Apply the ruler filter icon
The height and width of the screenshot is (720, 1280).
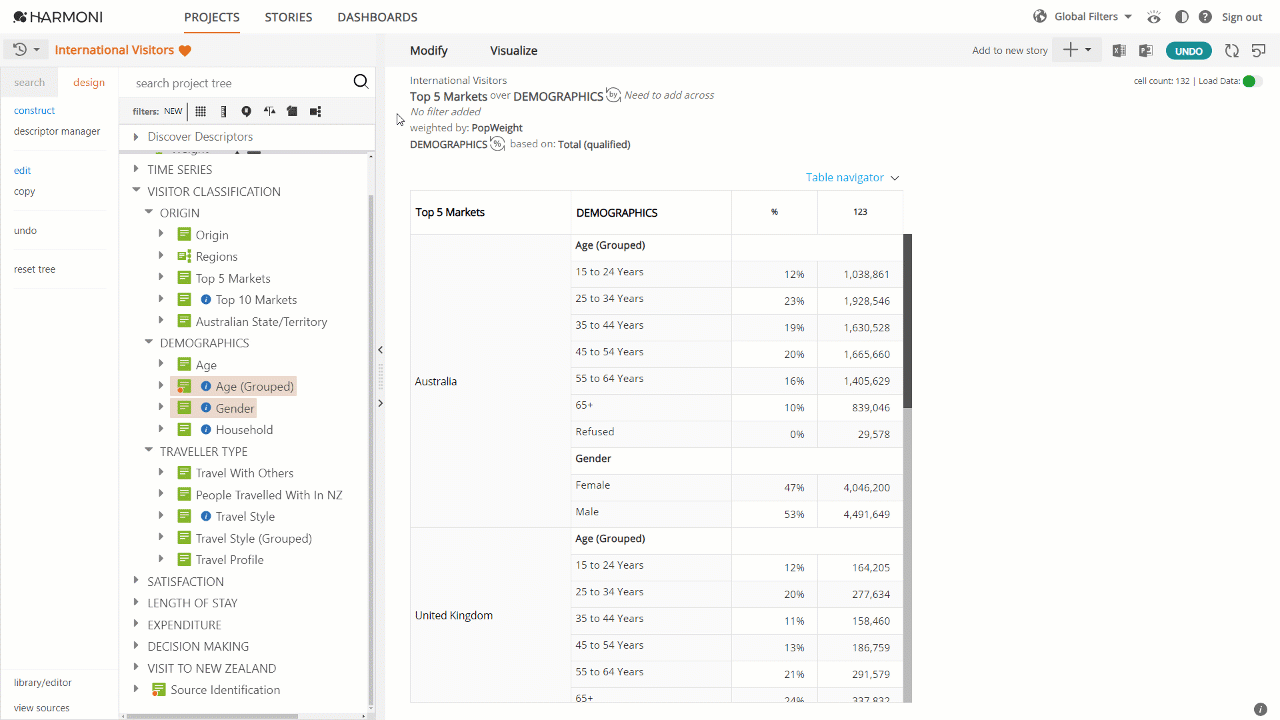pyautogui.click(x=224, y=111)
